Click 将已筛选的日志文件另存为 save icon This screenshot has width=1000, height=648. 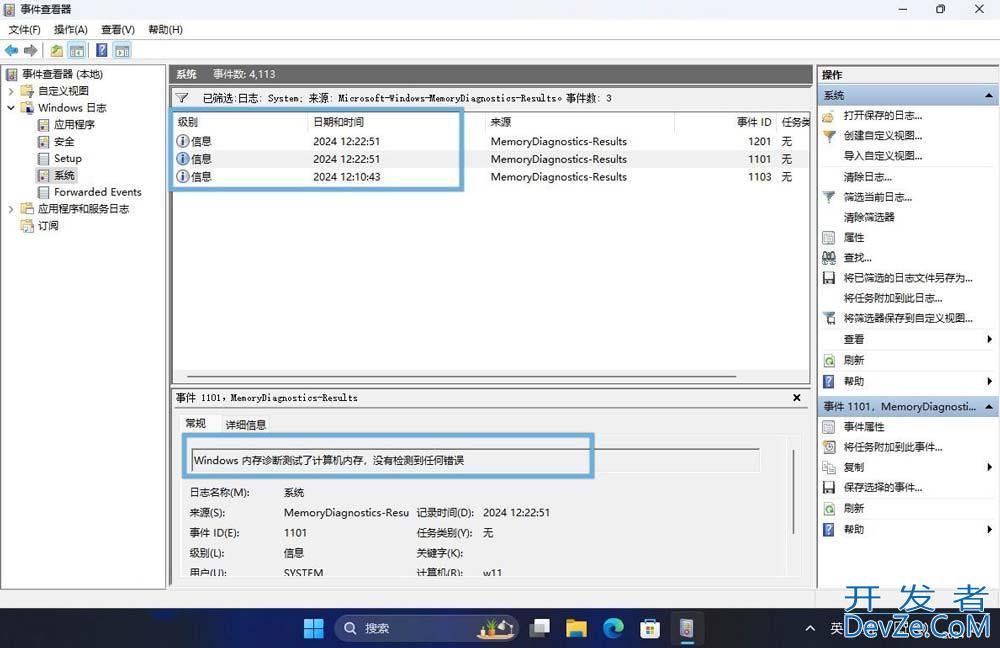(828, 278)
